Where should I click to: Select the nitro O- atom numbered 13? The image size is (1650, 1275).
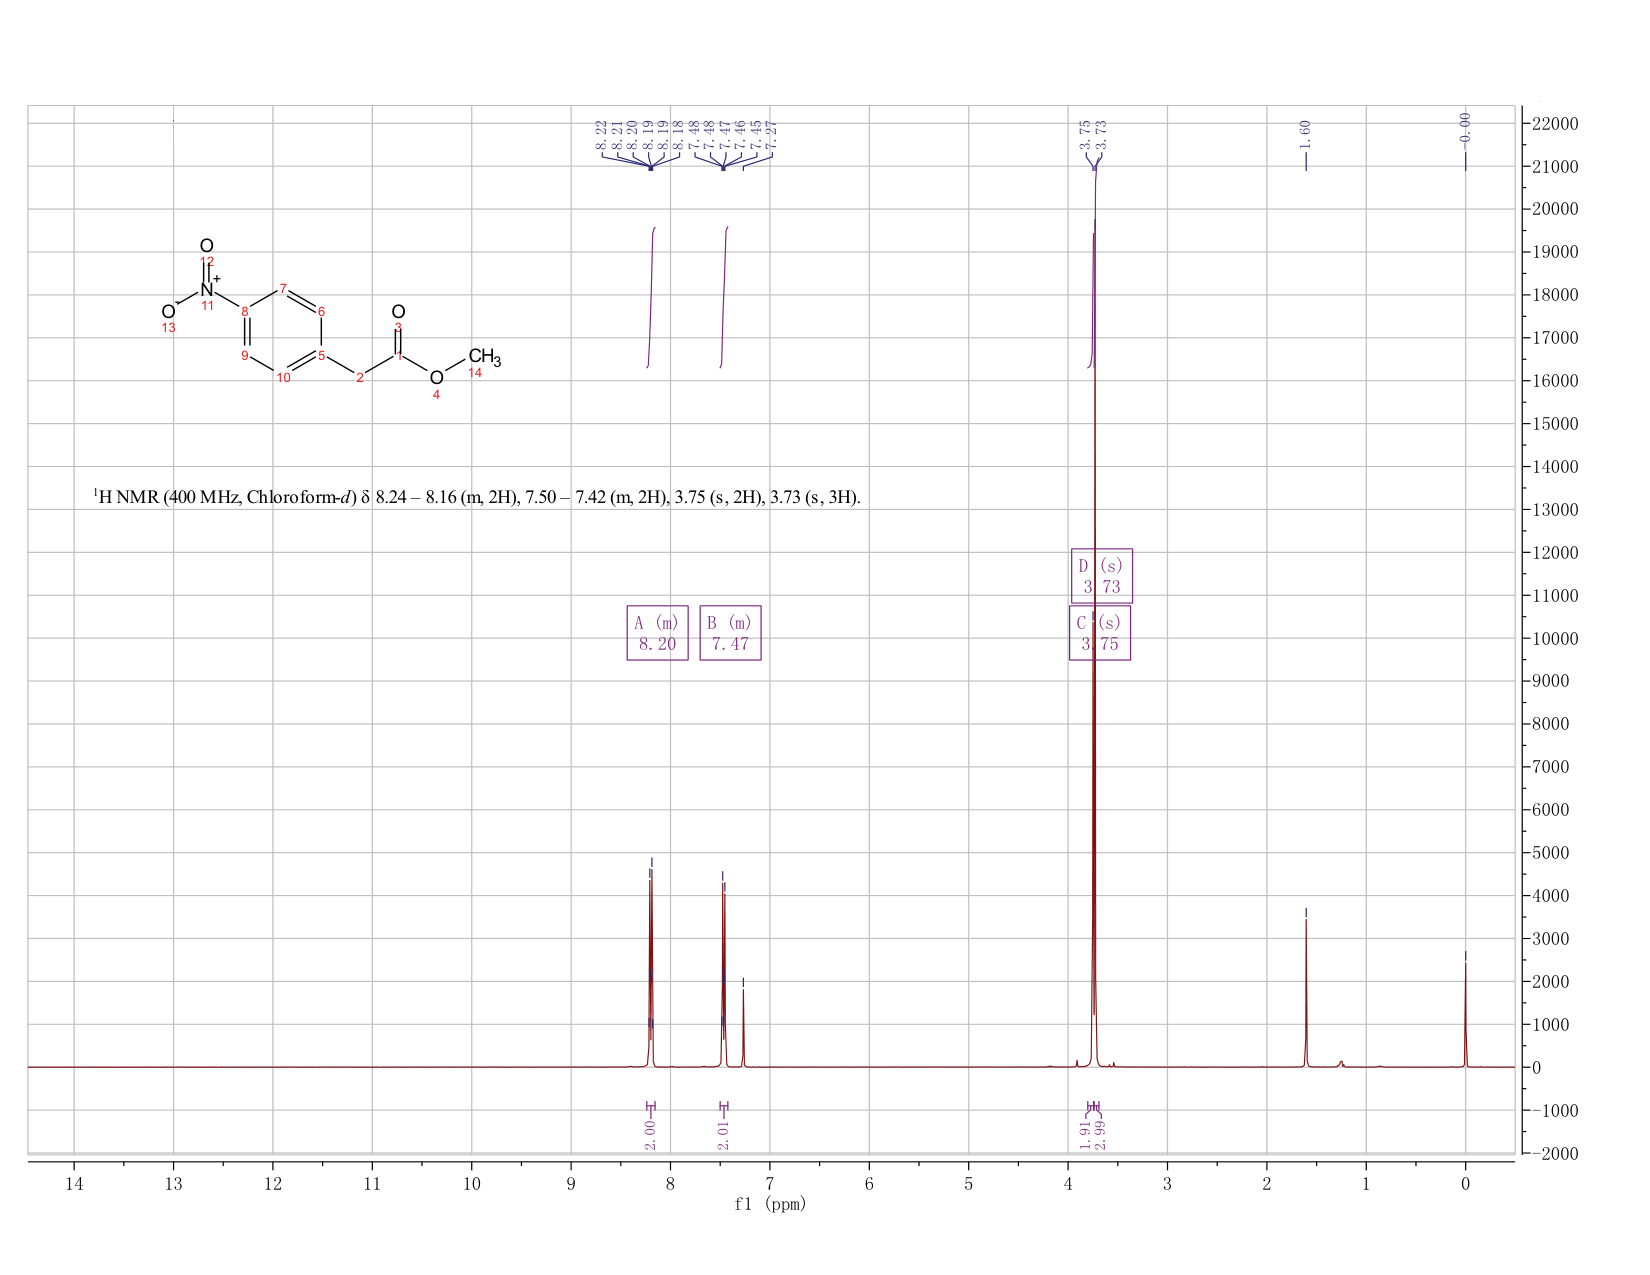tap(169, 312)
